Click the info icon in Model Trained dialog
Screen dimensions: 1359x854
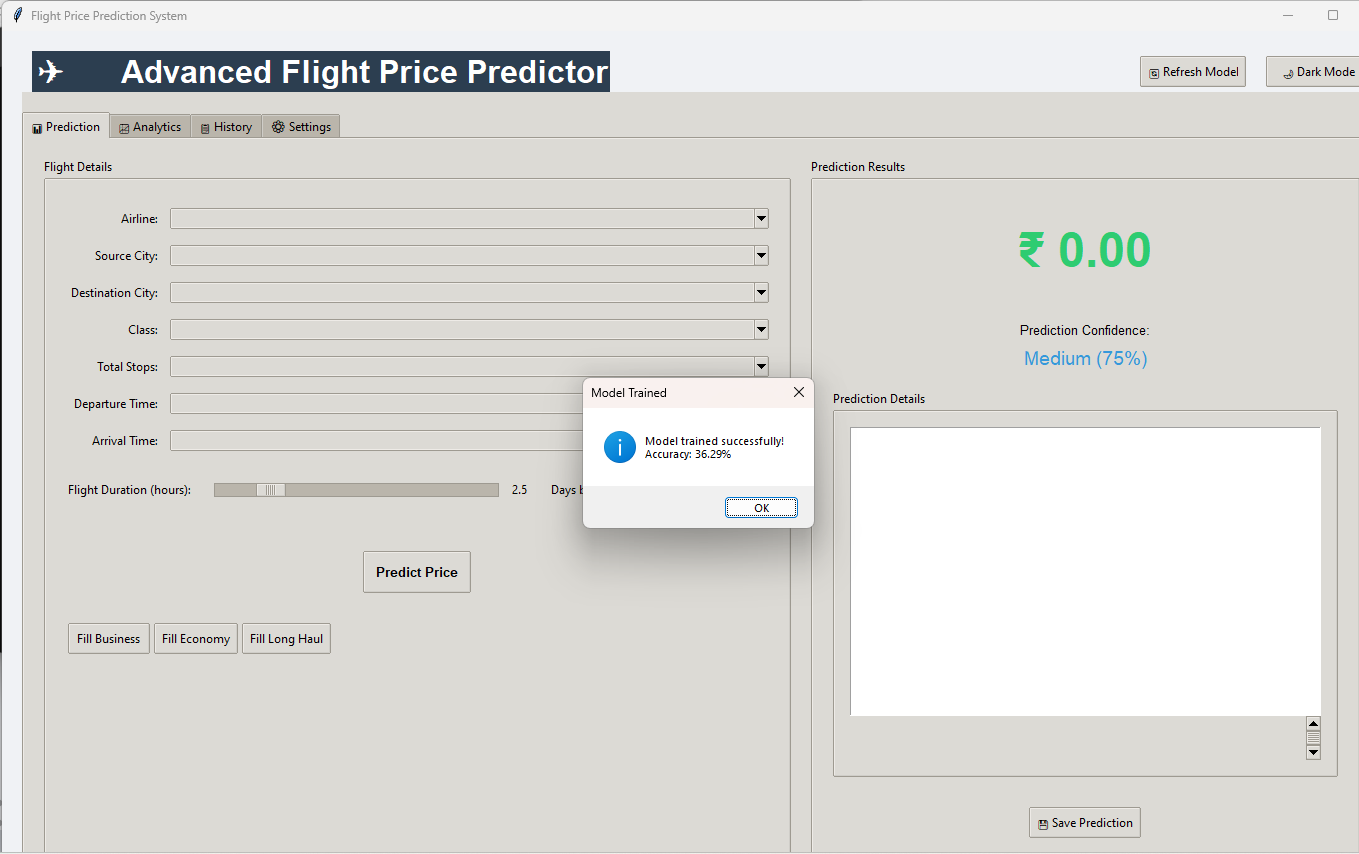pos(620,447)
